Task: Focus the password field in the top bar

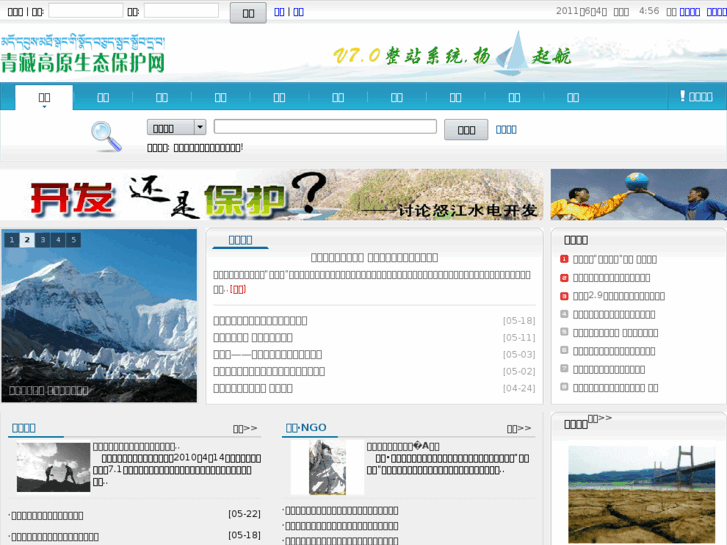Action: point(181,11)
